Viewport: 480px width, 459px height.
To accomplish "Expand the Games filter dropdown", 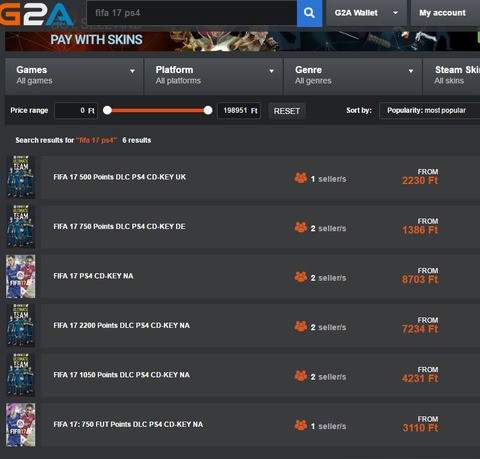I will coord(74,76).
